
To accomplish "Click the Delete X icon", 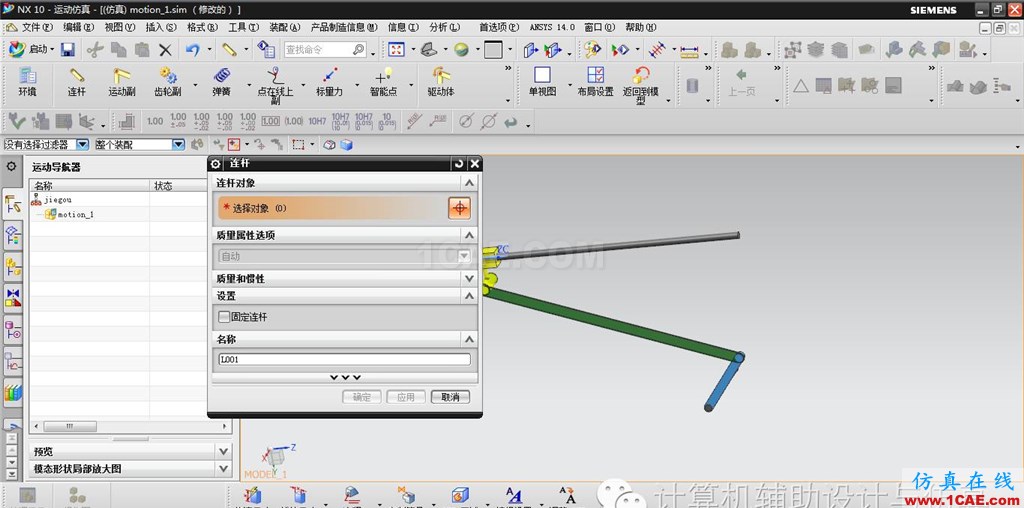I will tap(165, 50).
